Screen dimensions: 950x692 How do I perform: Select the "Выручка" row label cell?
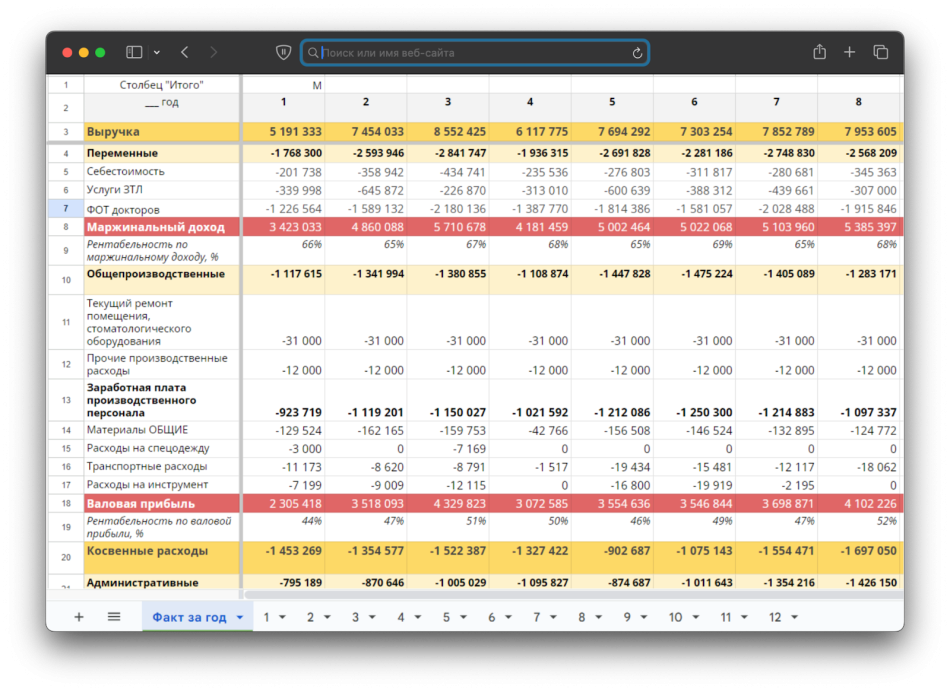(x=162, y=131)
